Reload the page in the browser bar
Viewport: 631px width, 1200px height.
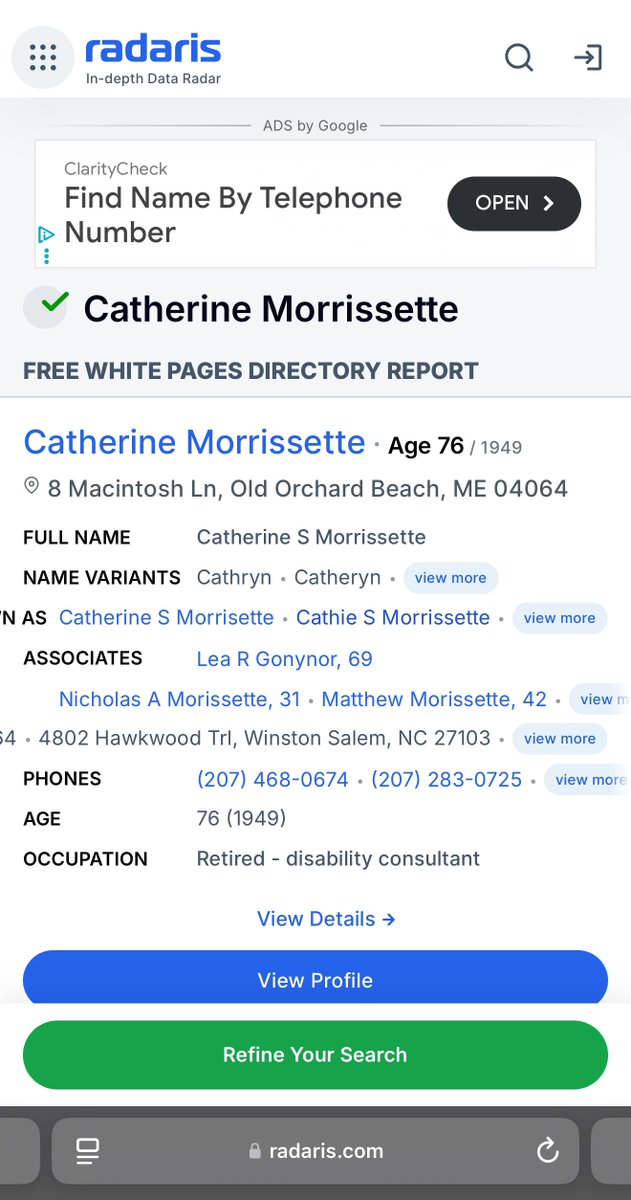point(547,1151)
